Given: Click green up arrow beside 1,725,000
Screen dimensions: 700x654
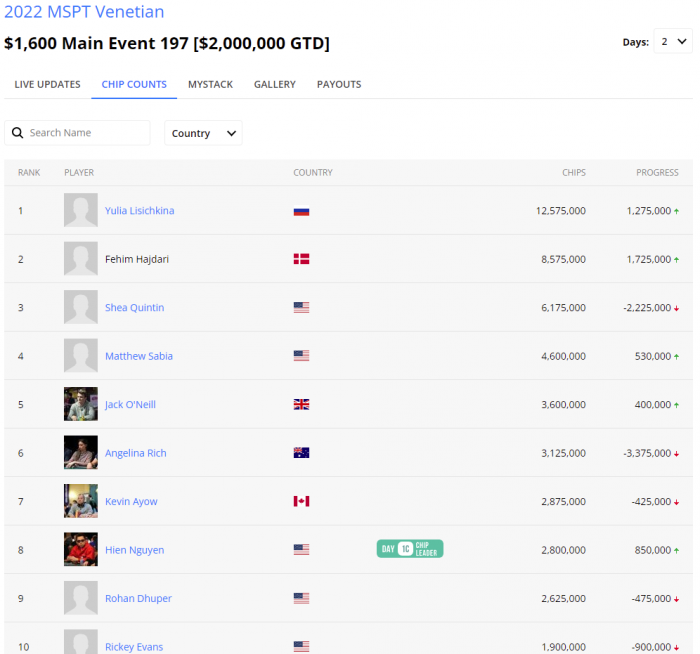Looking at the screenshot, I should point(676,259).
